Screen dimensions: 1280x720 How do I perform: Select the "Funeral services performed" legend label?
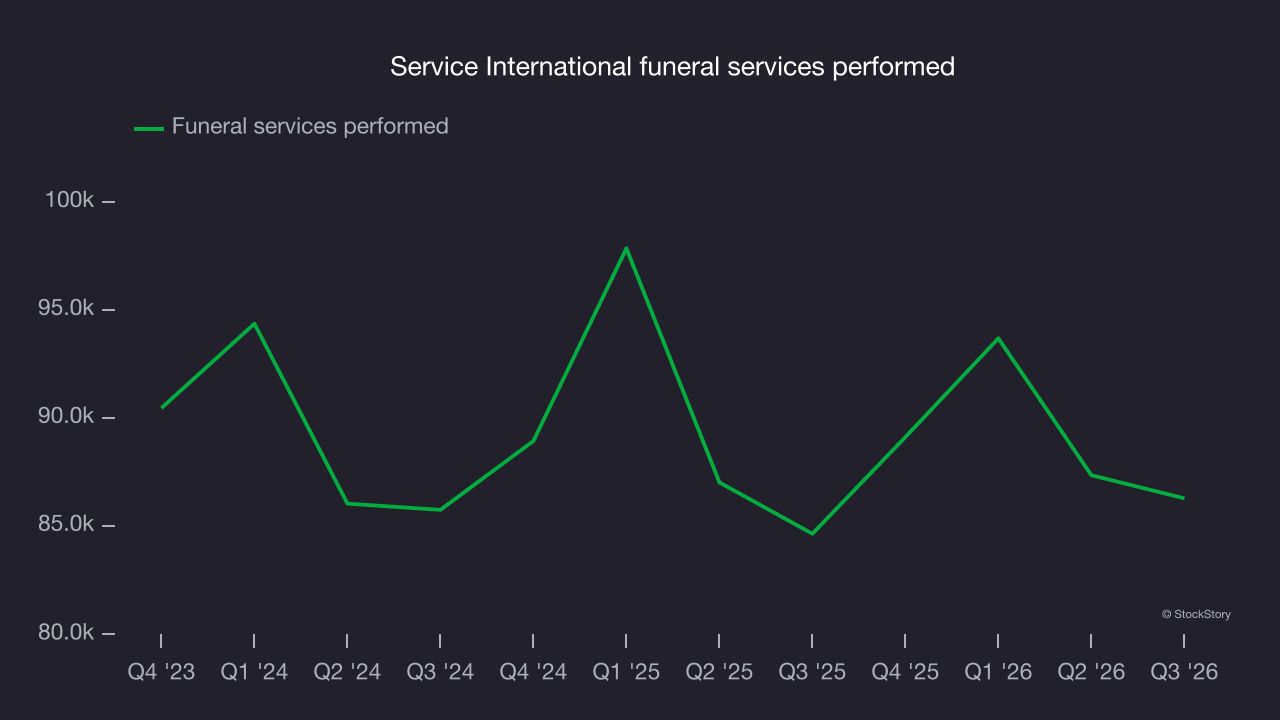310,126
